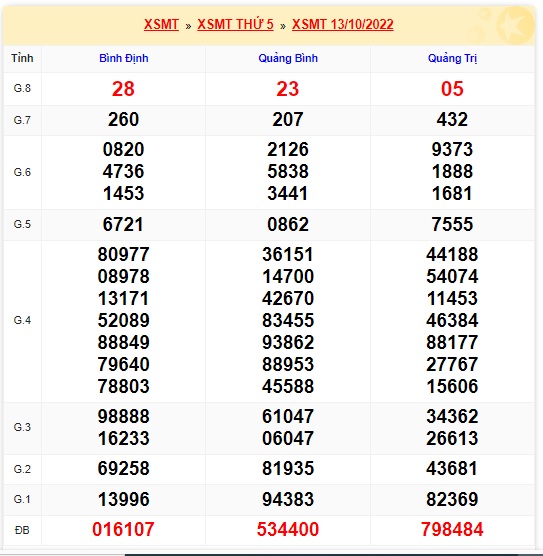Open the XSMT breadcrumb link
This screenshot has height=556, width=543.
click(x=161, y=24)
